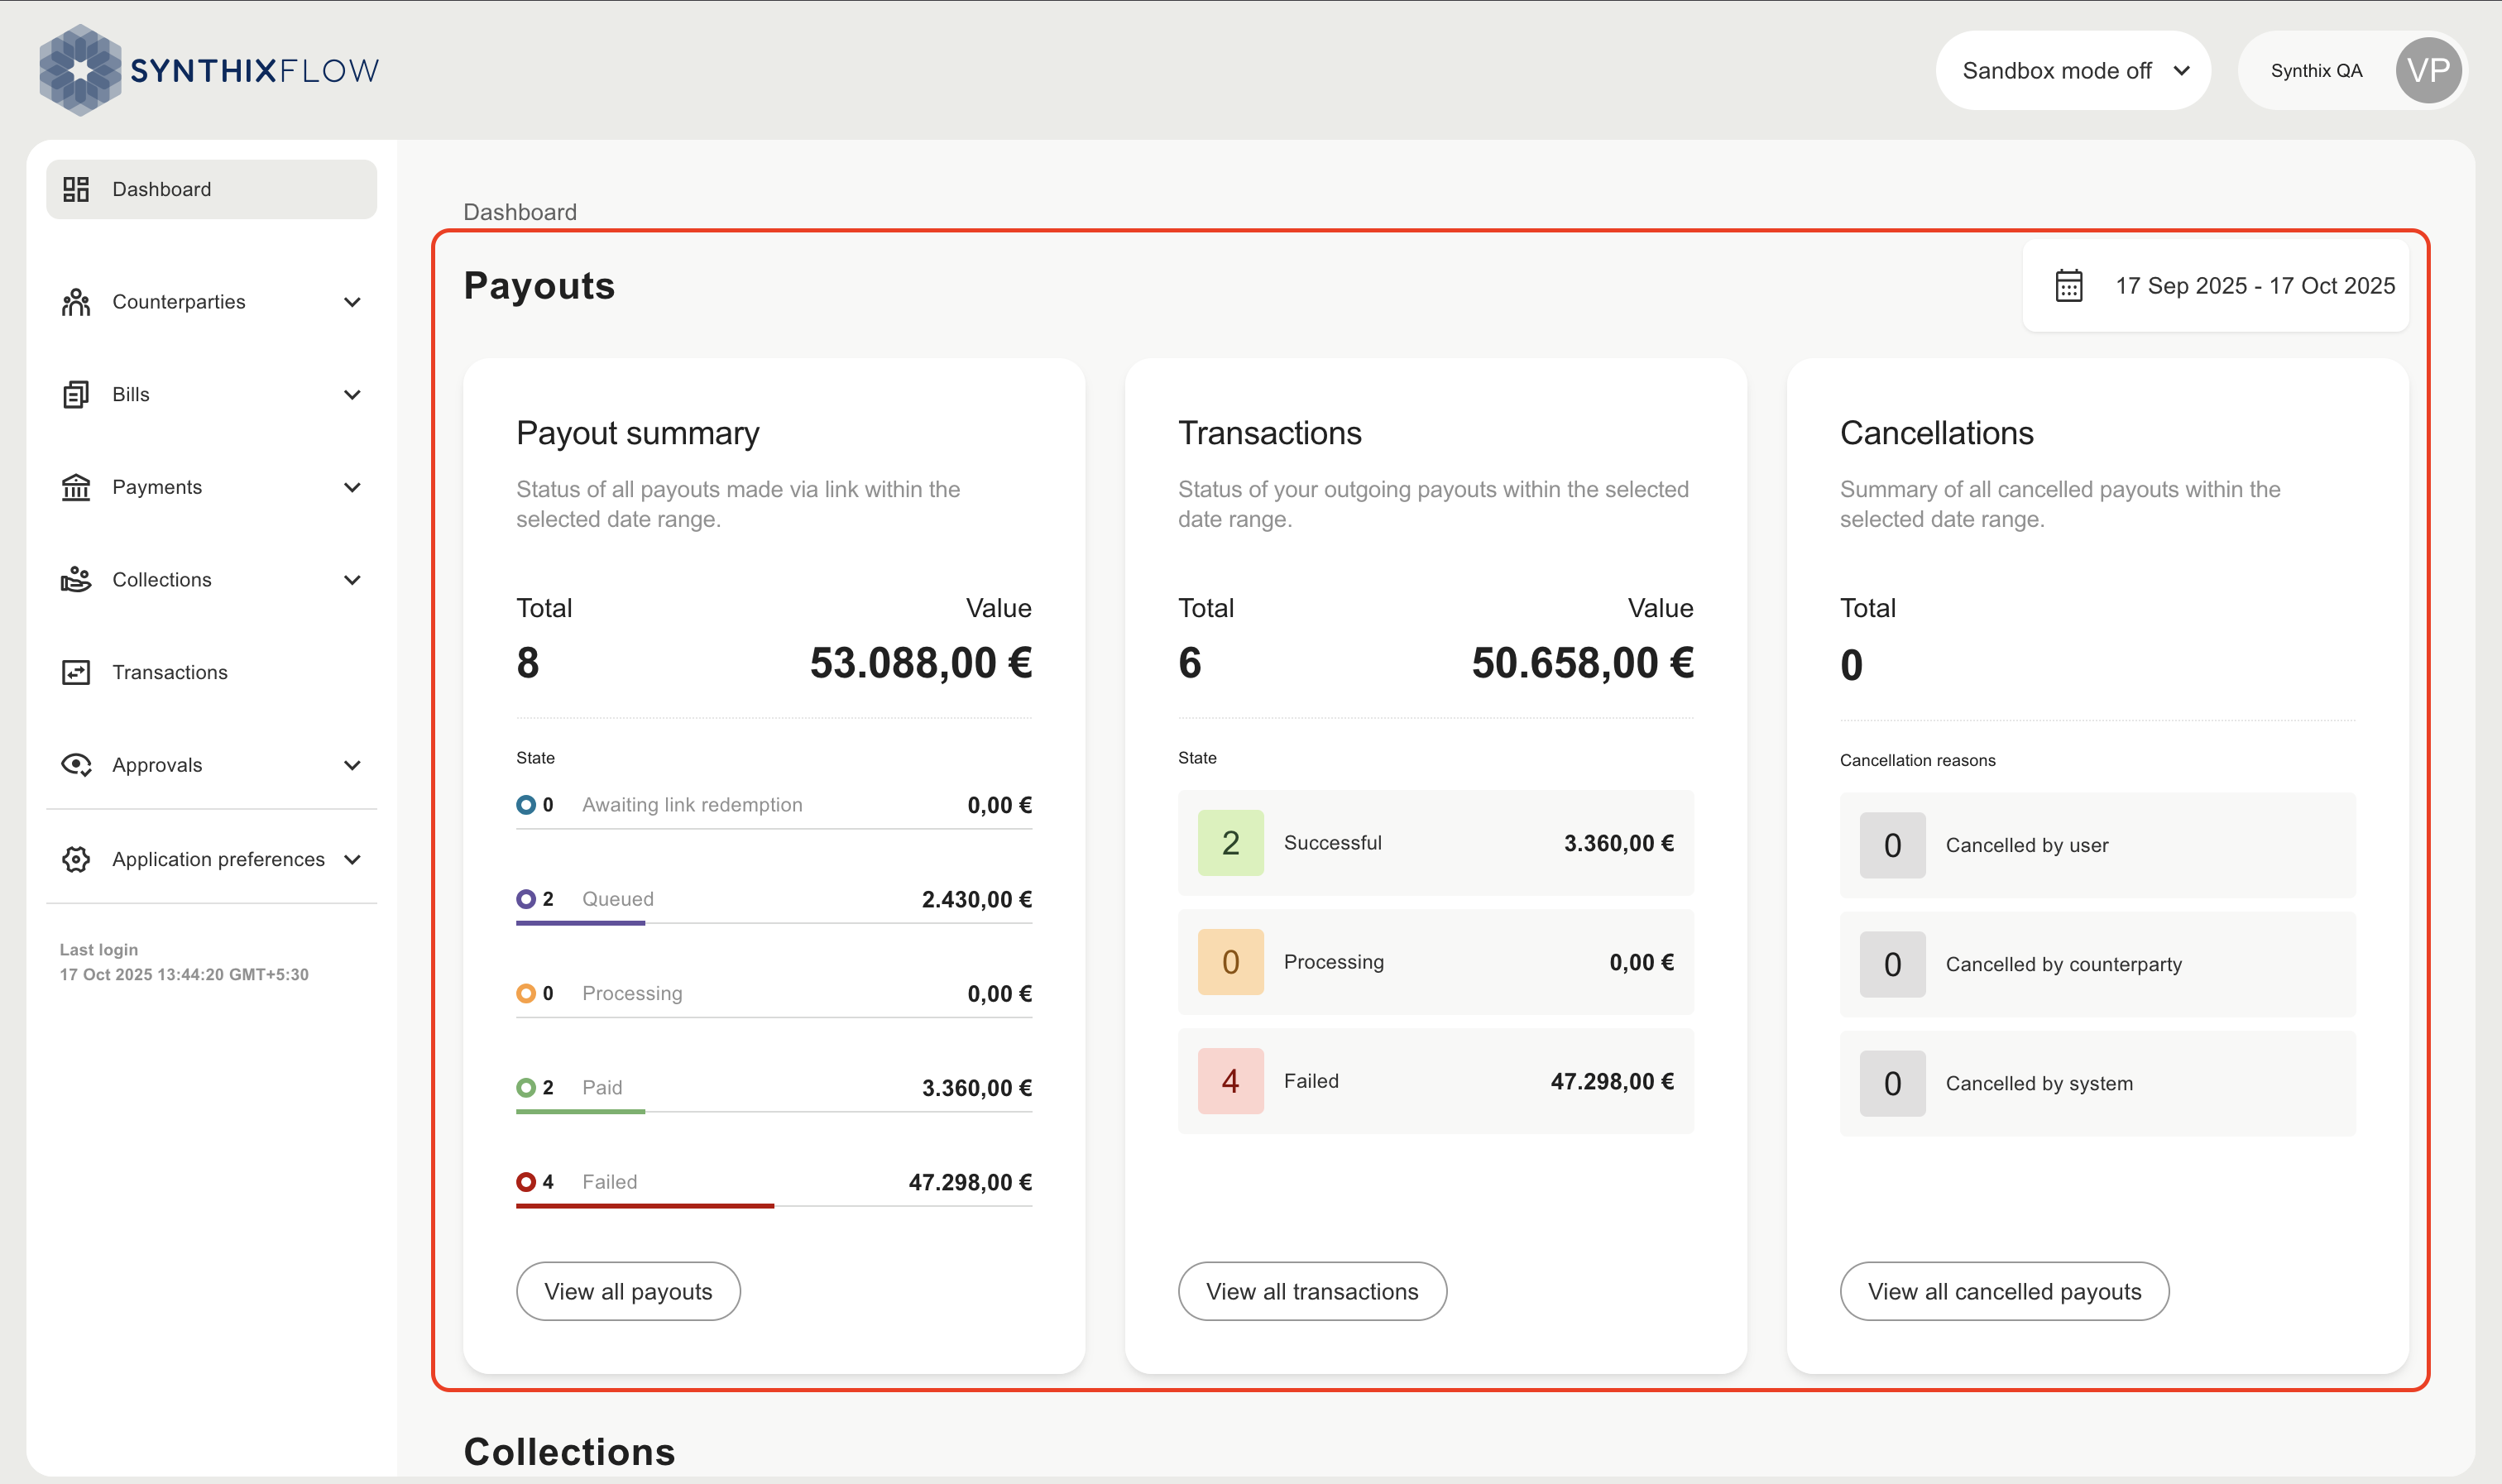This screenshot has height=1484, width=2502.
Task: Click the red Failed state circle
Action: click(x=526, y=1182)
